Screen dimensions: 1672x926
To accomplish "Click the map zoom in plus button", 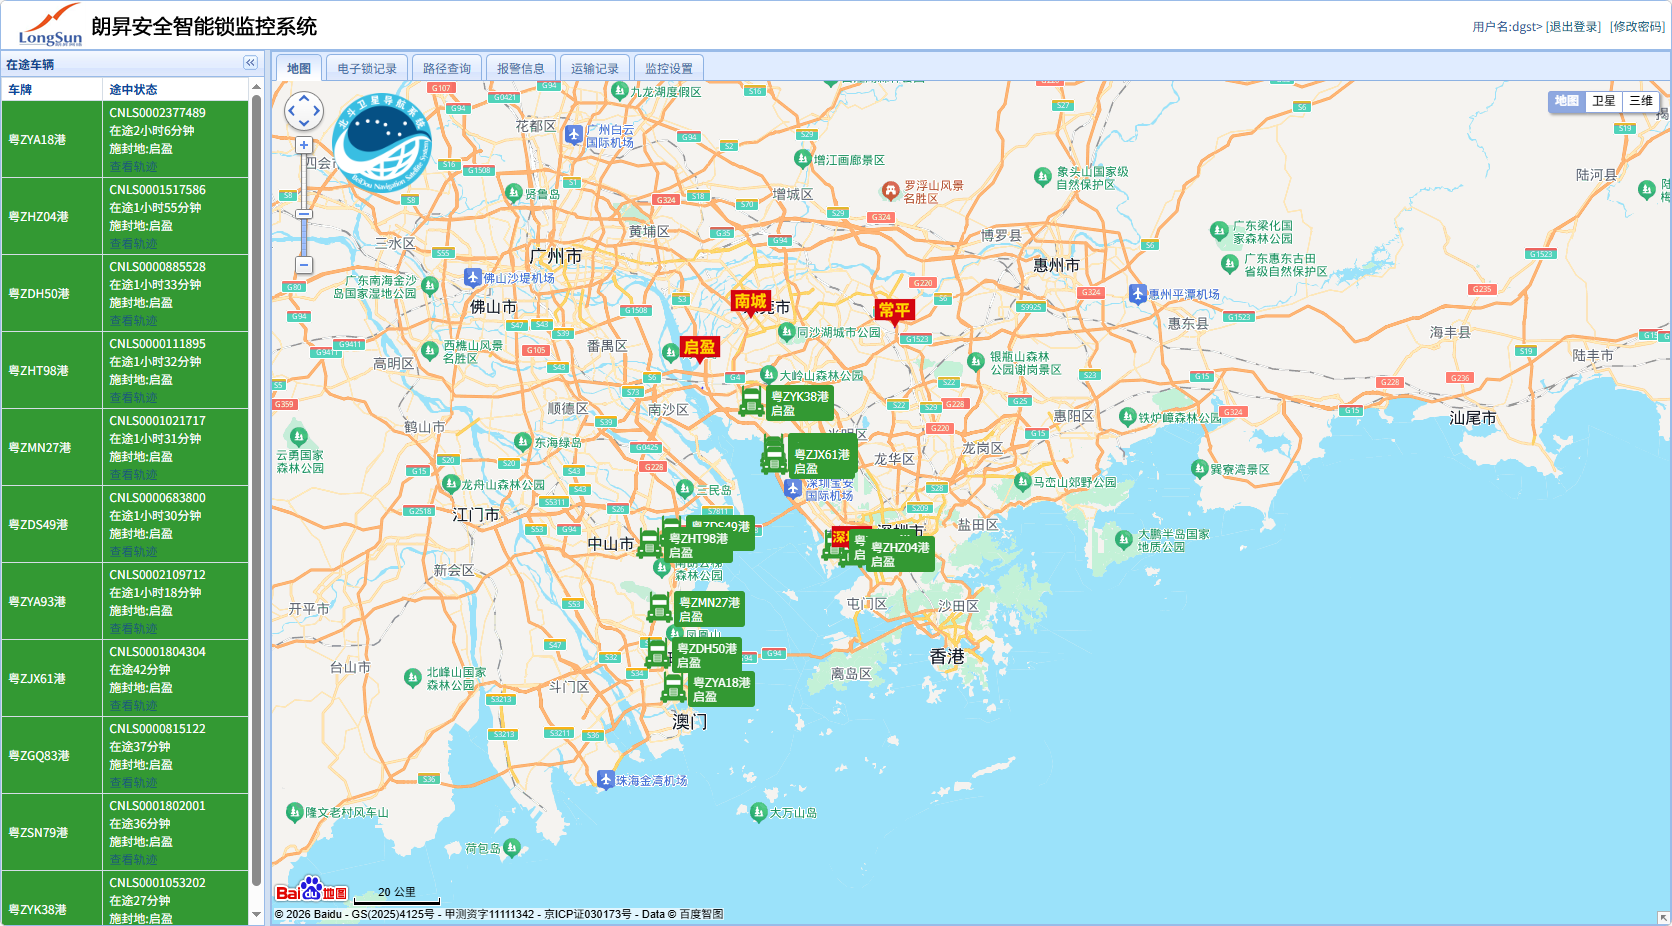I will pos(304,145).
